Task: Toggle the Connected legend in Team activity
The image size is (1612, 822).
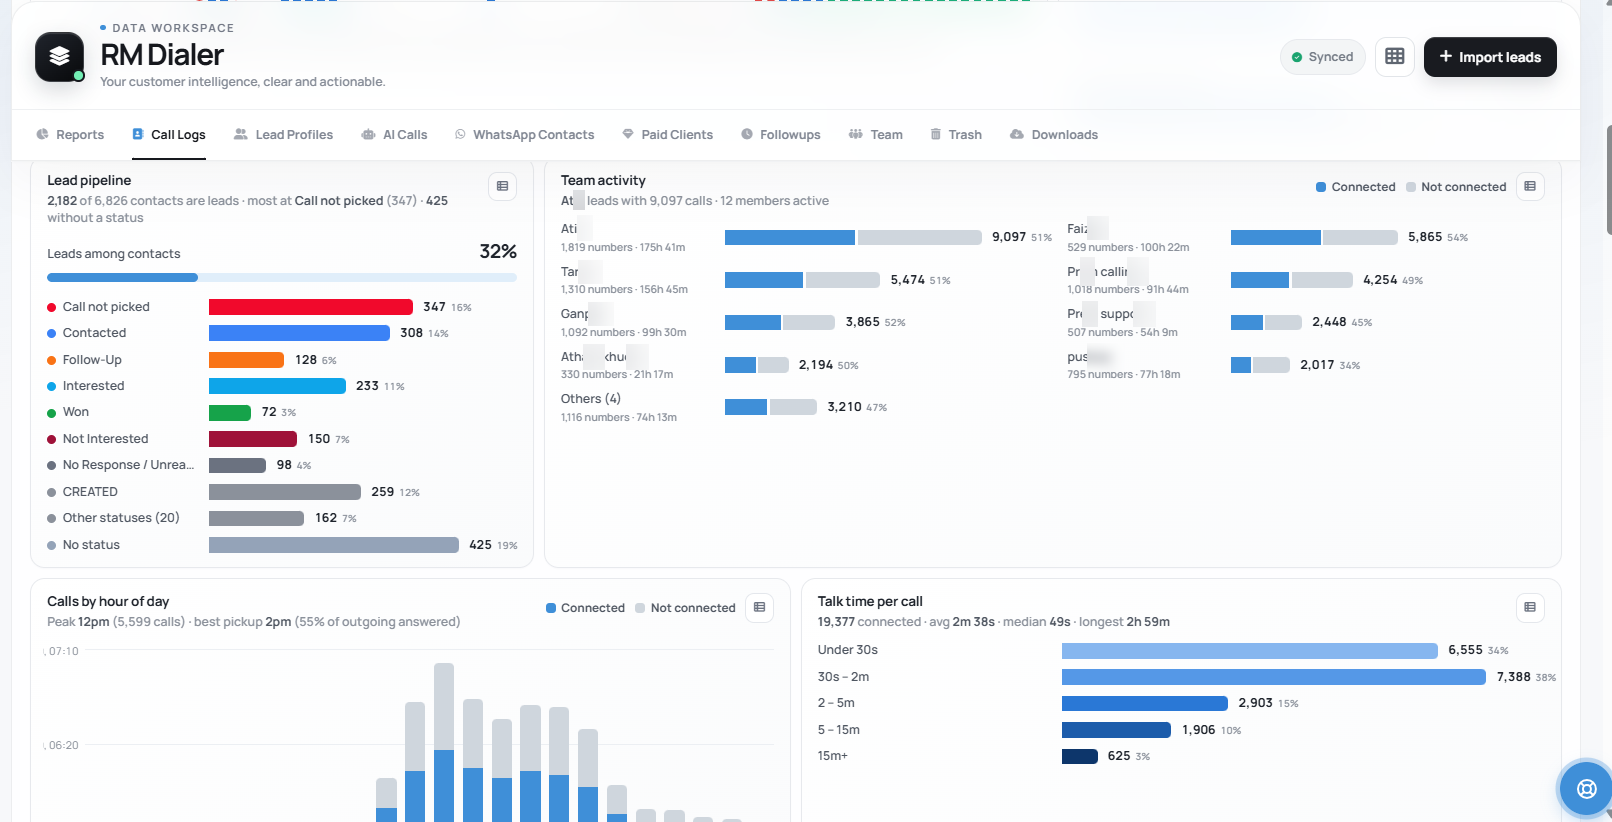Action: (1355, 187)
